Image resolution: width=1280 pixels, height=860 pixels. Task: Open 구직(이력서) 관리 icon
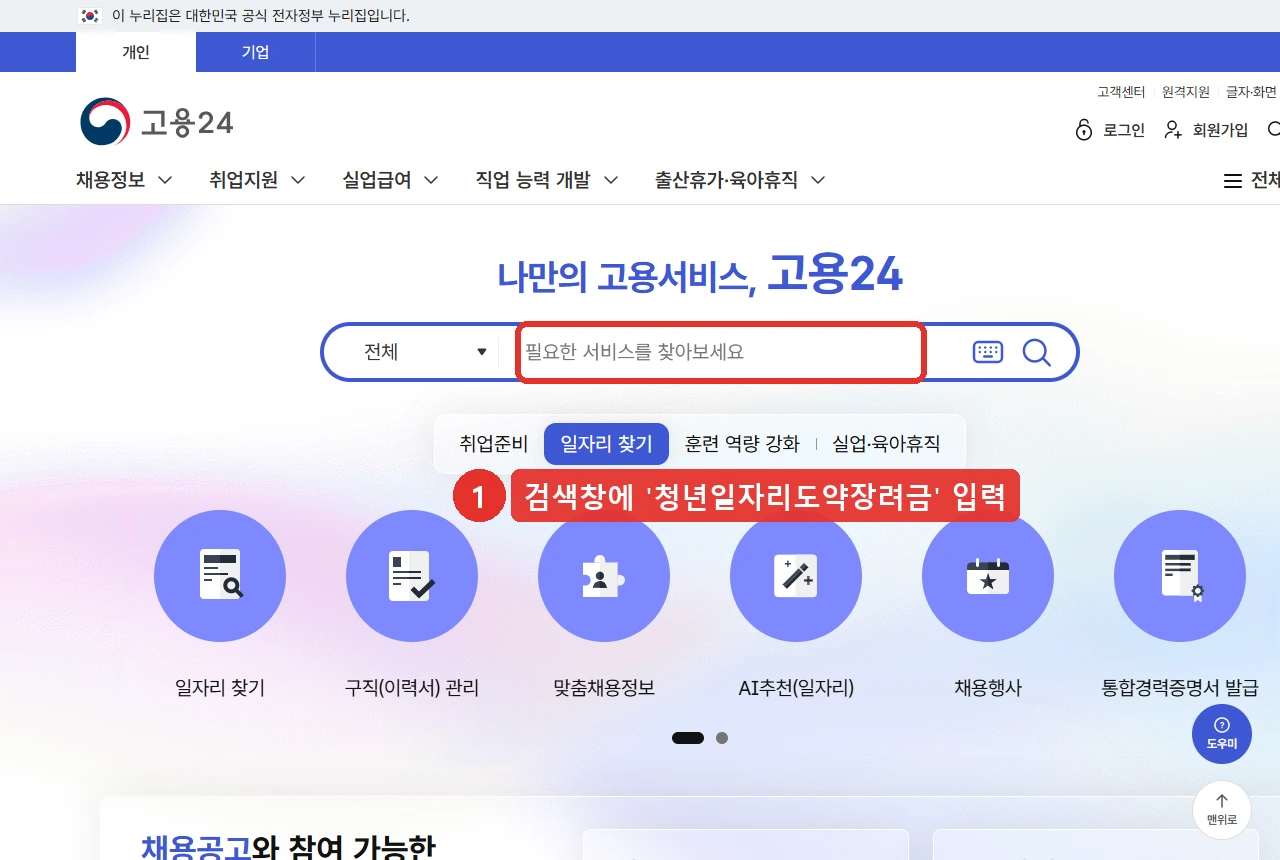(x=412, y=576)
